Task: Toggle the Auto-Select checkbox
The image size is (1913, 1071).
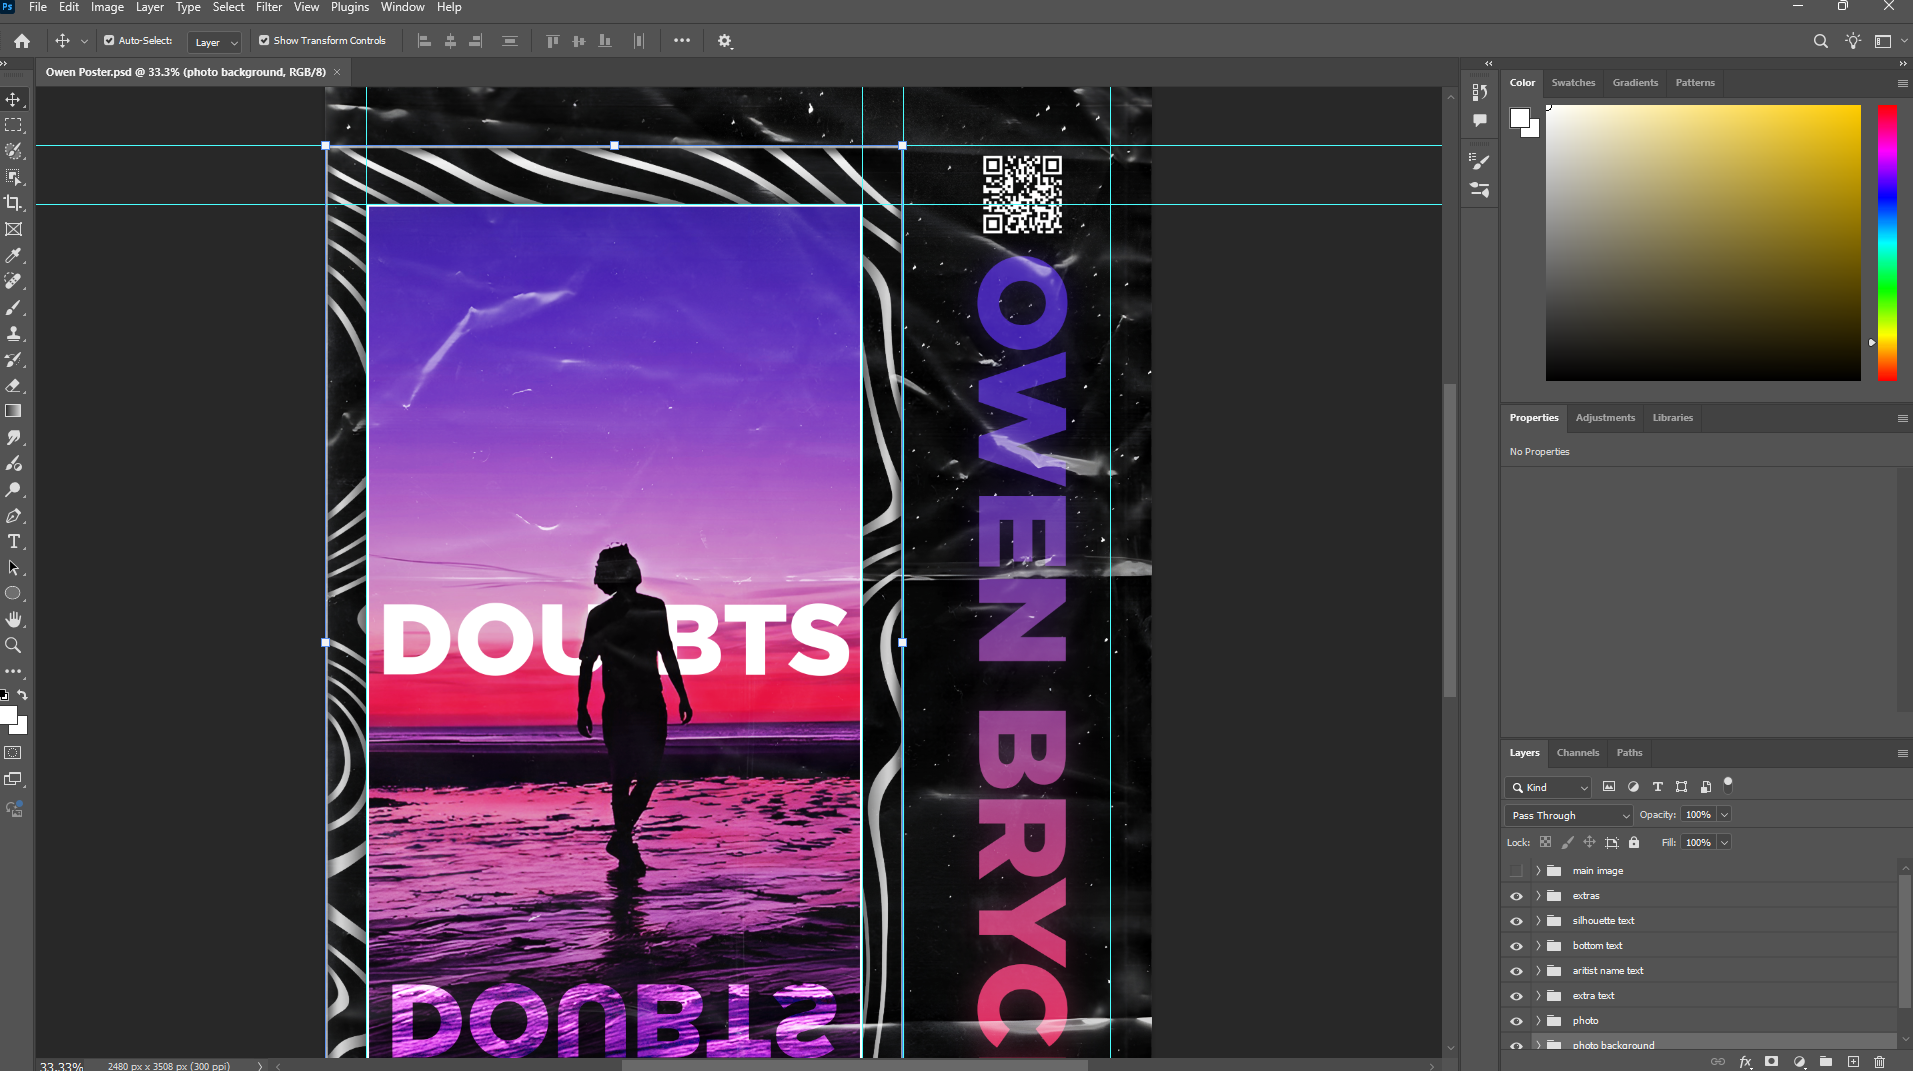Action: click(109, 41)
